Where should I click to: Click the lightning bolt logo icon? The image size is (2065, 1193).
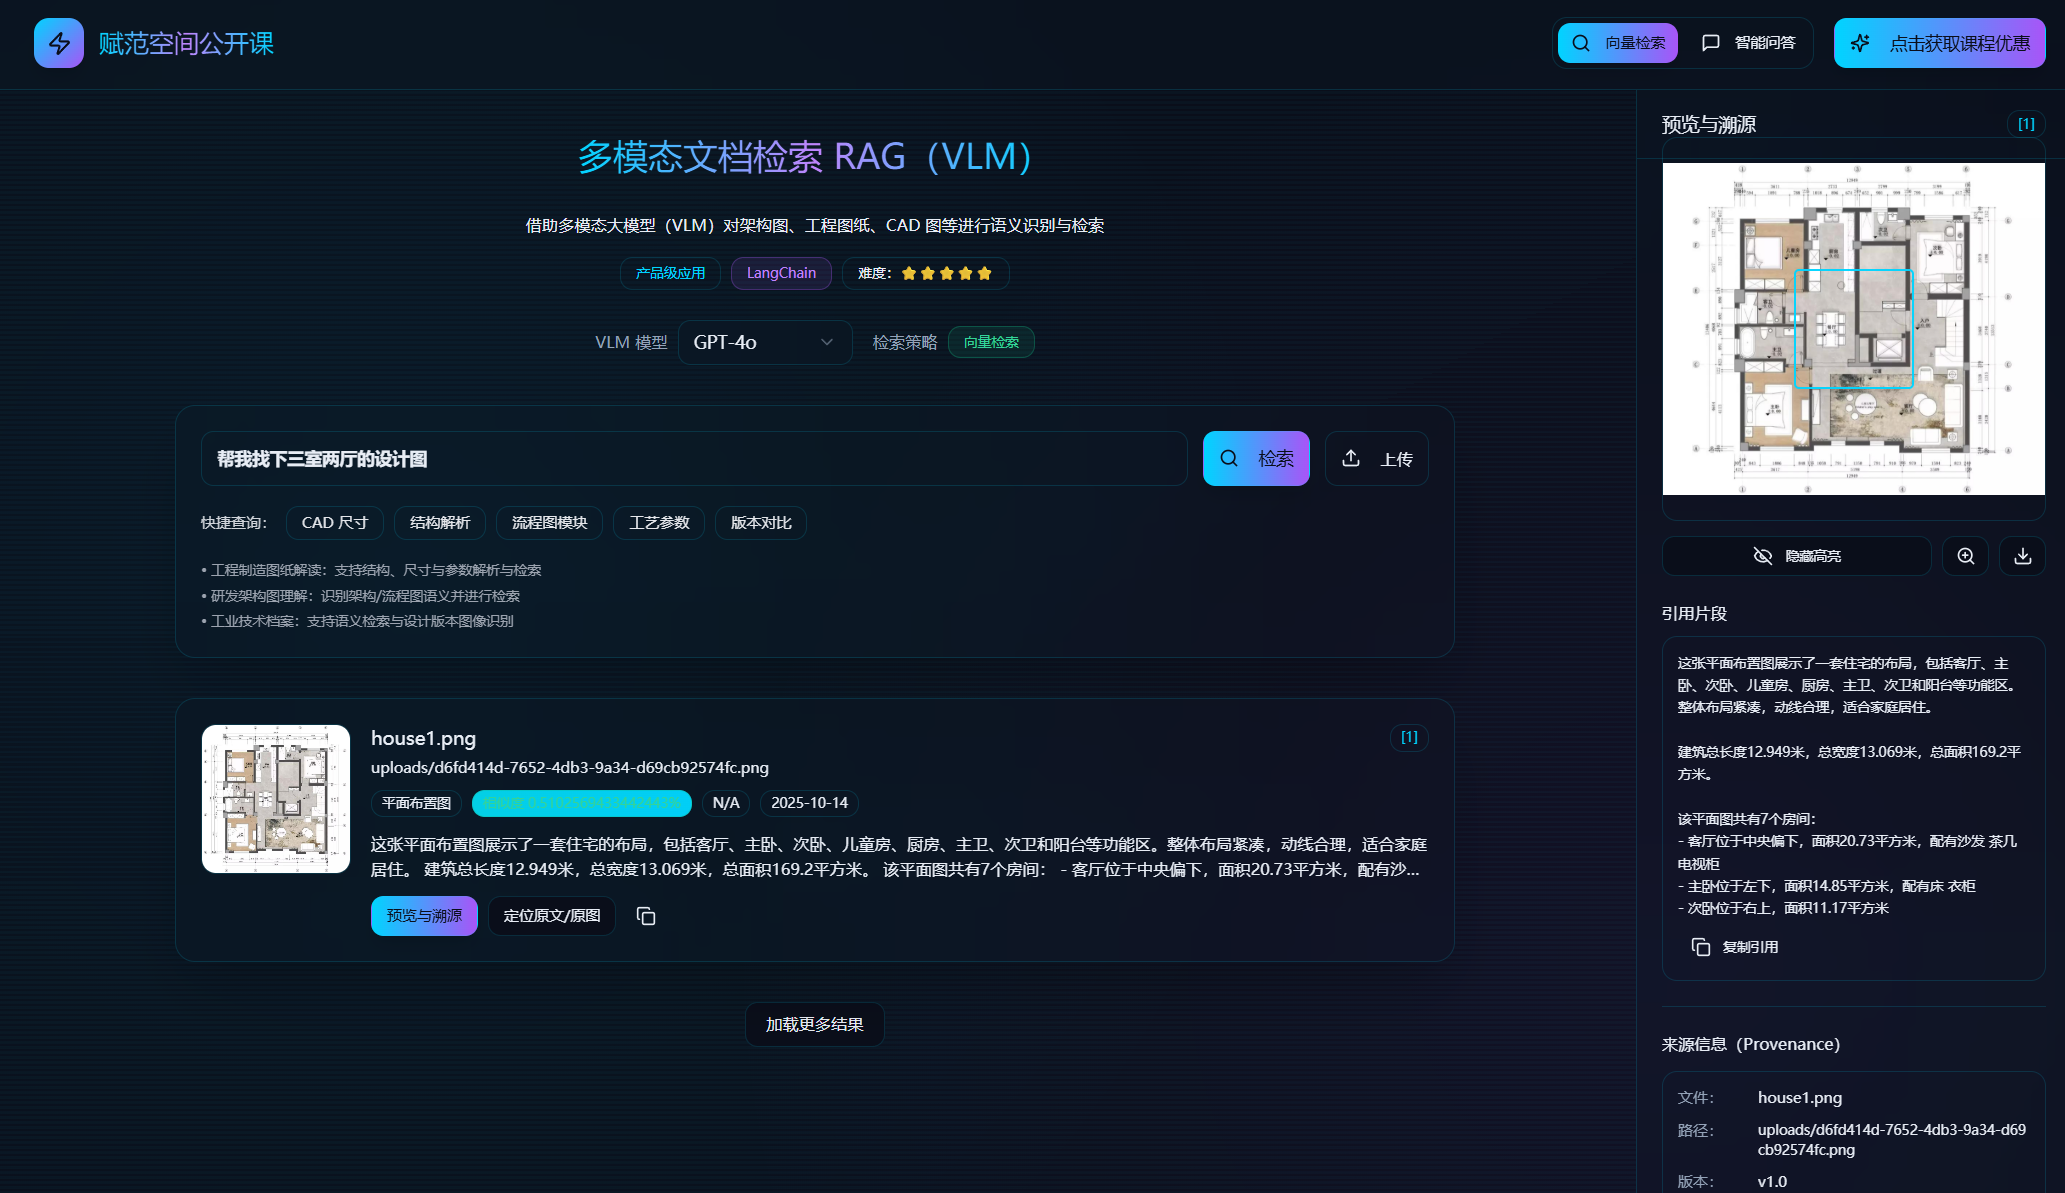[59, 43]
